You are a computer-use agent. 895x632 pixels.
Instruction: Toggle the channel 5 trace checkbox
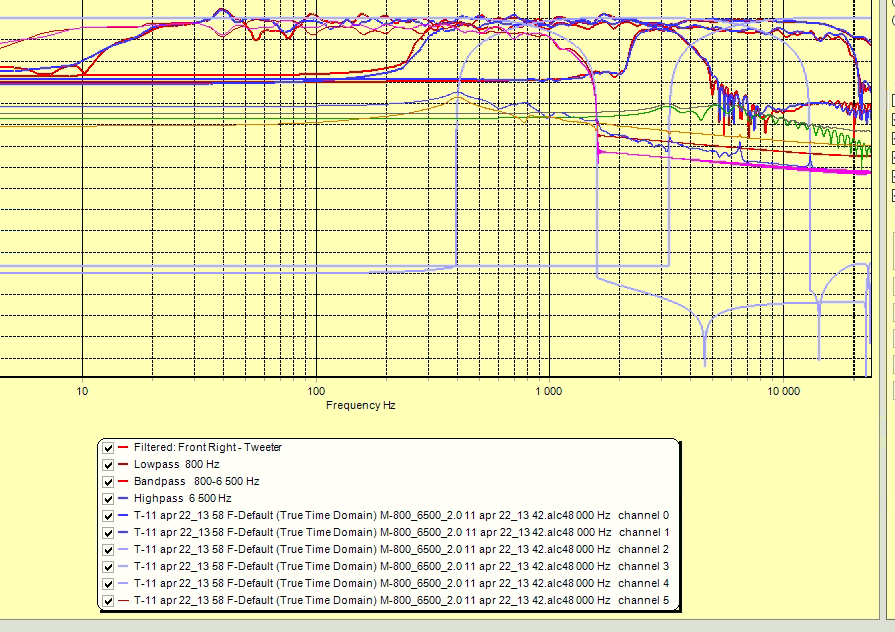tap(108, 601)
